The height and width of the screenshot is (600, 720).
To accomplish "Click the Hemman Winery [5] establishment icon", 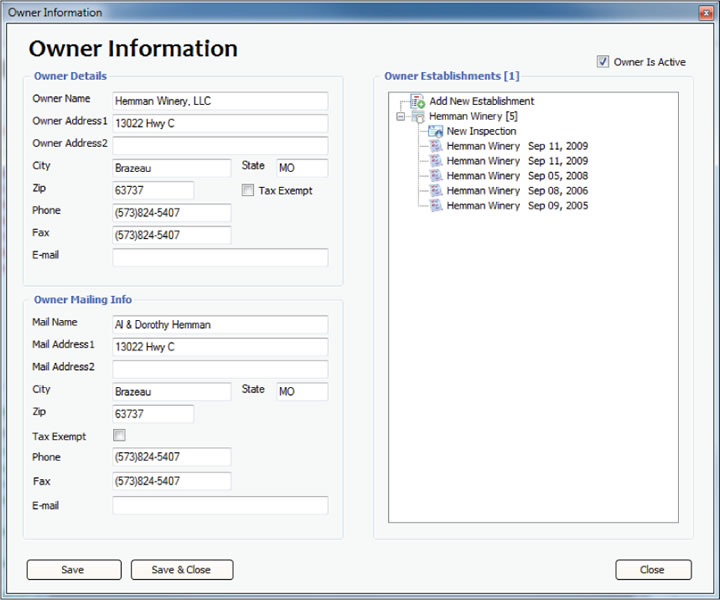I will 418,117.
